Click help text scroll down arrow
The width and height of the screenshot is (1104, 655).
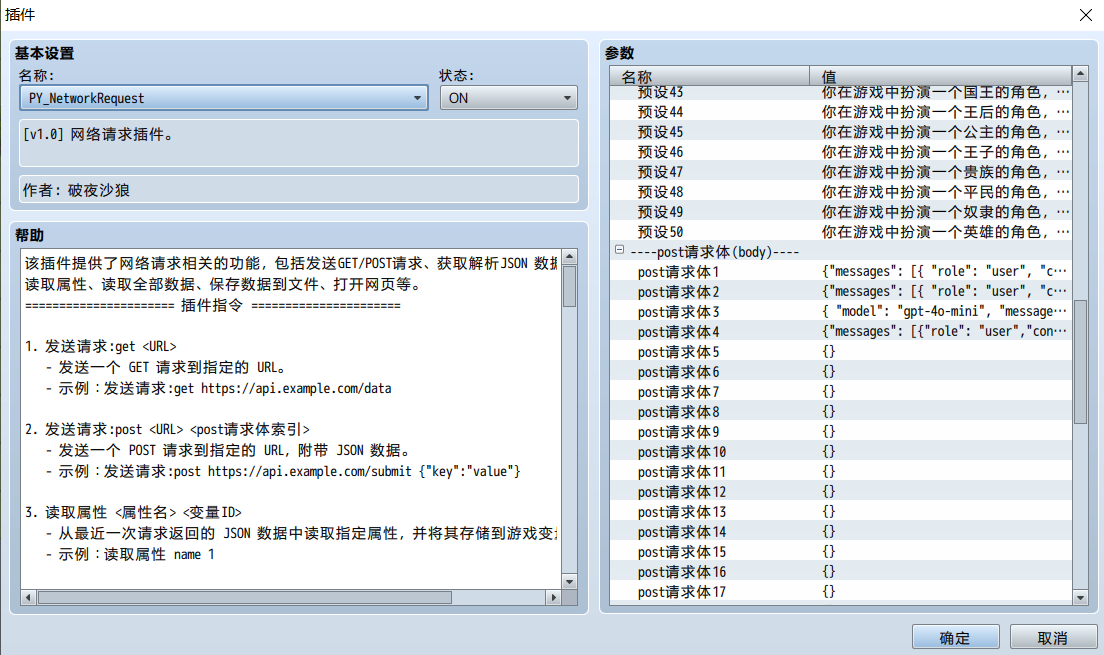click(570, 582)
